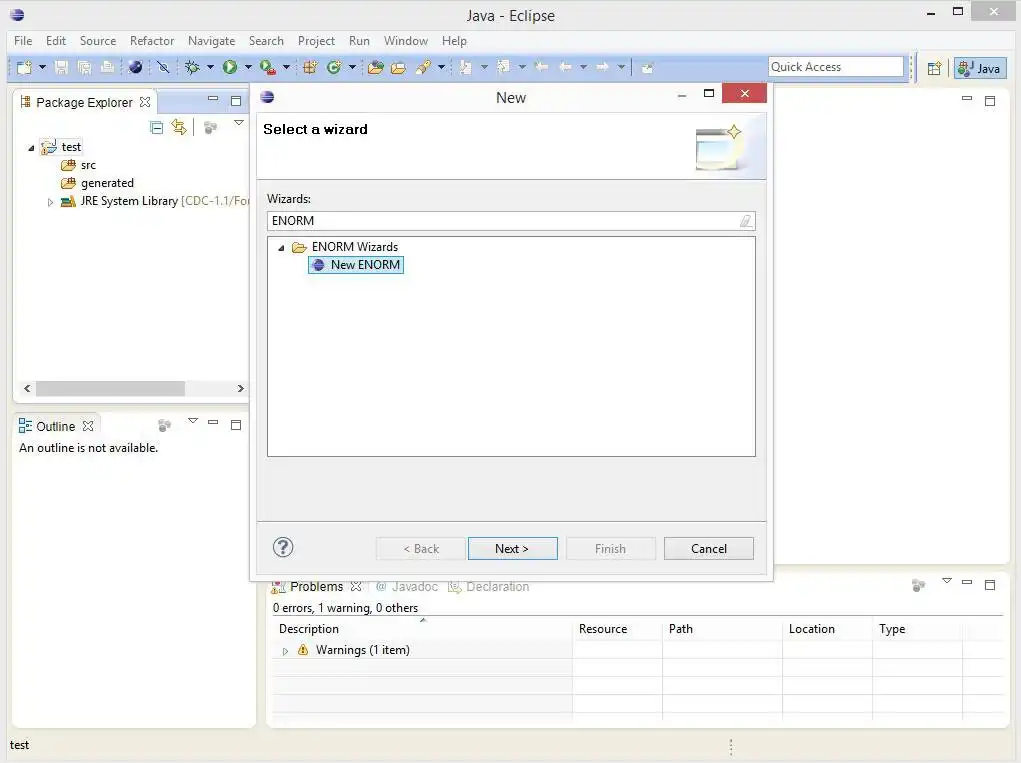Image resolution: width=1021 pixels, height=763 pixels.
Task: Open the Outline view menu triangle
Action: pos(193,421)
